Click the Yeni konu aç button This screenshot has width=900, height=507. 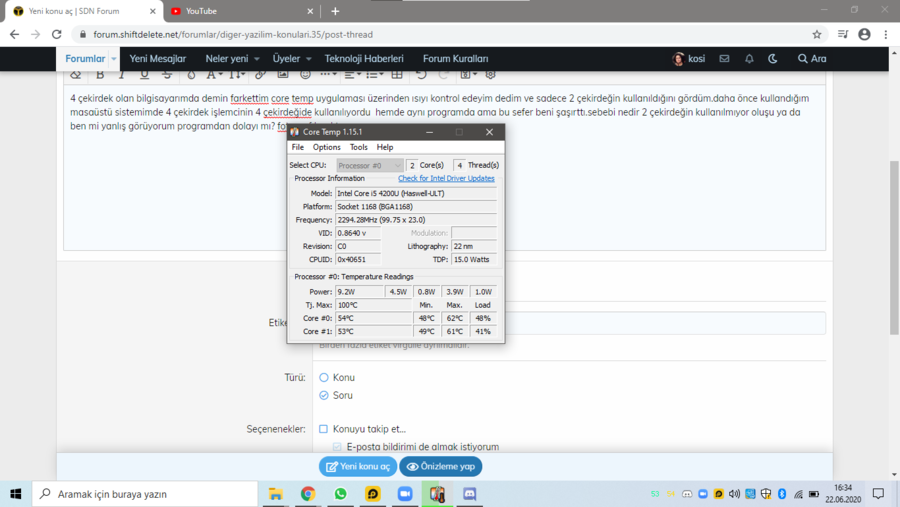[358, 466]
